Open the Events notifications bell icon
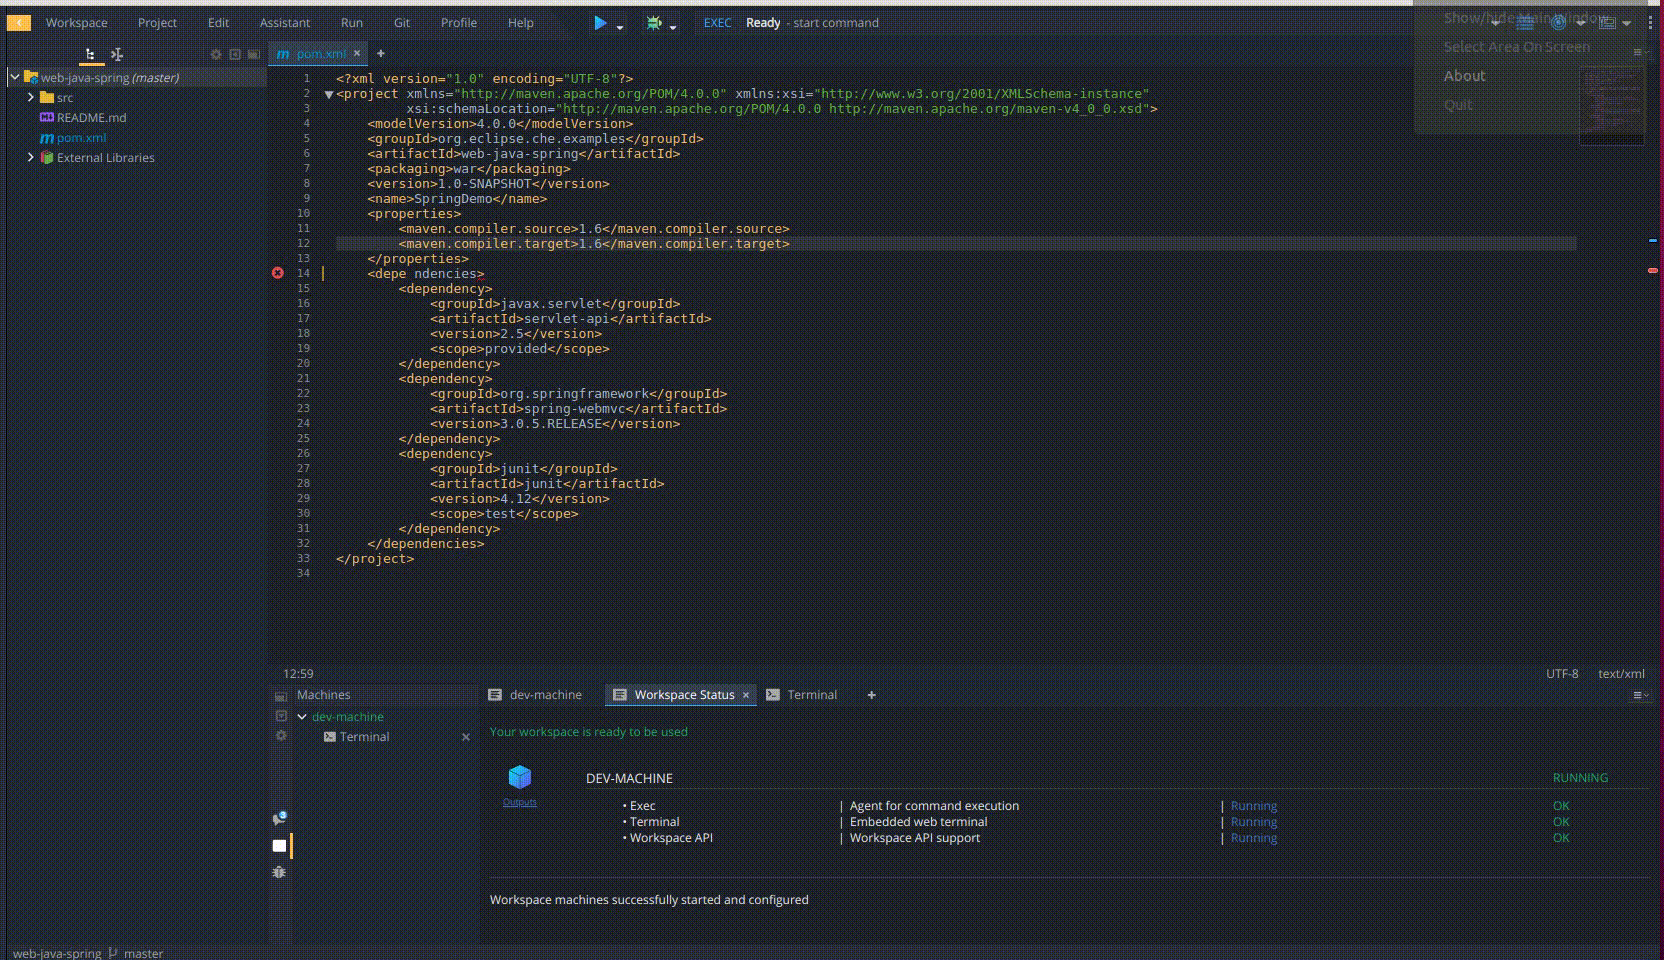Screen dimensions: 1664x960 (x=279, y=818)
